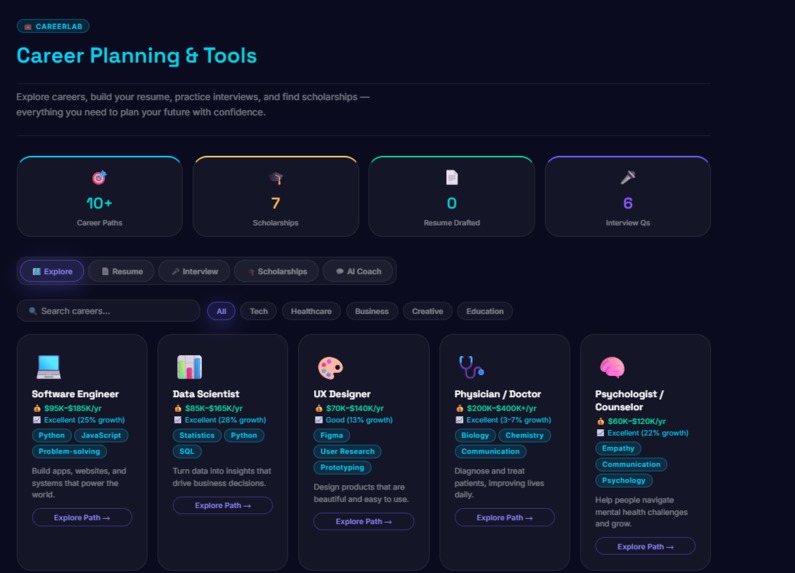Open the AI Coach tab

pos(358,271)
